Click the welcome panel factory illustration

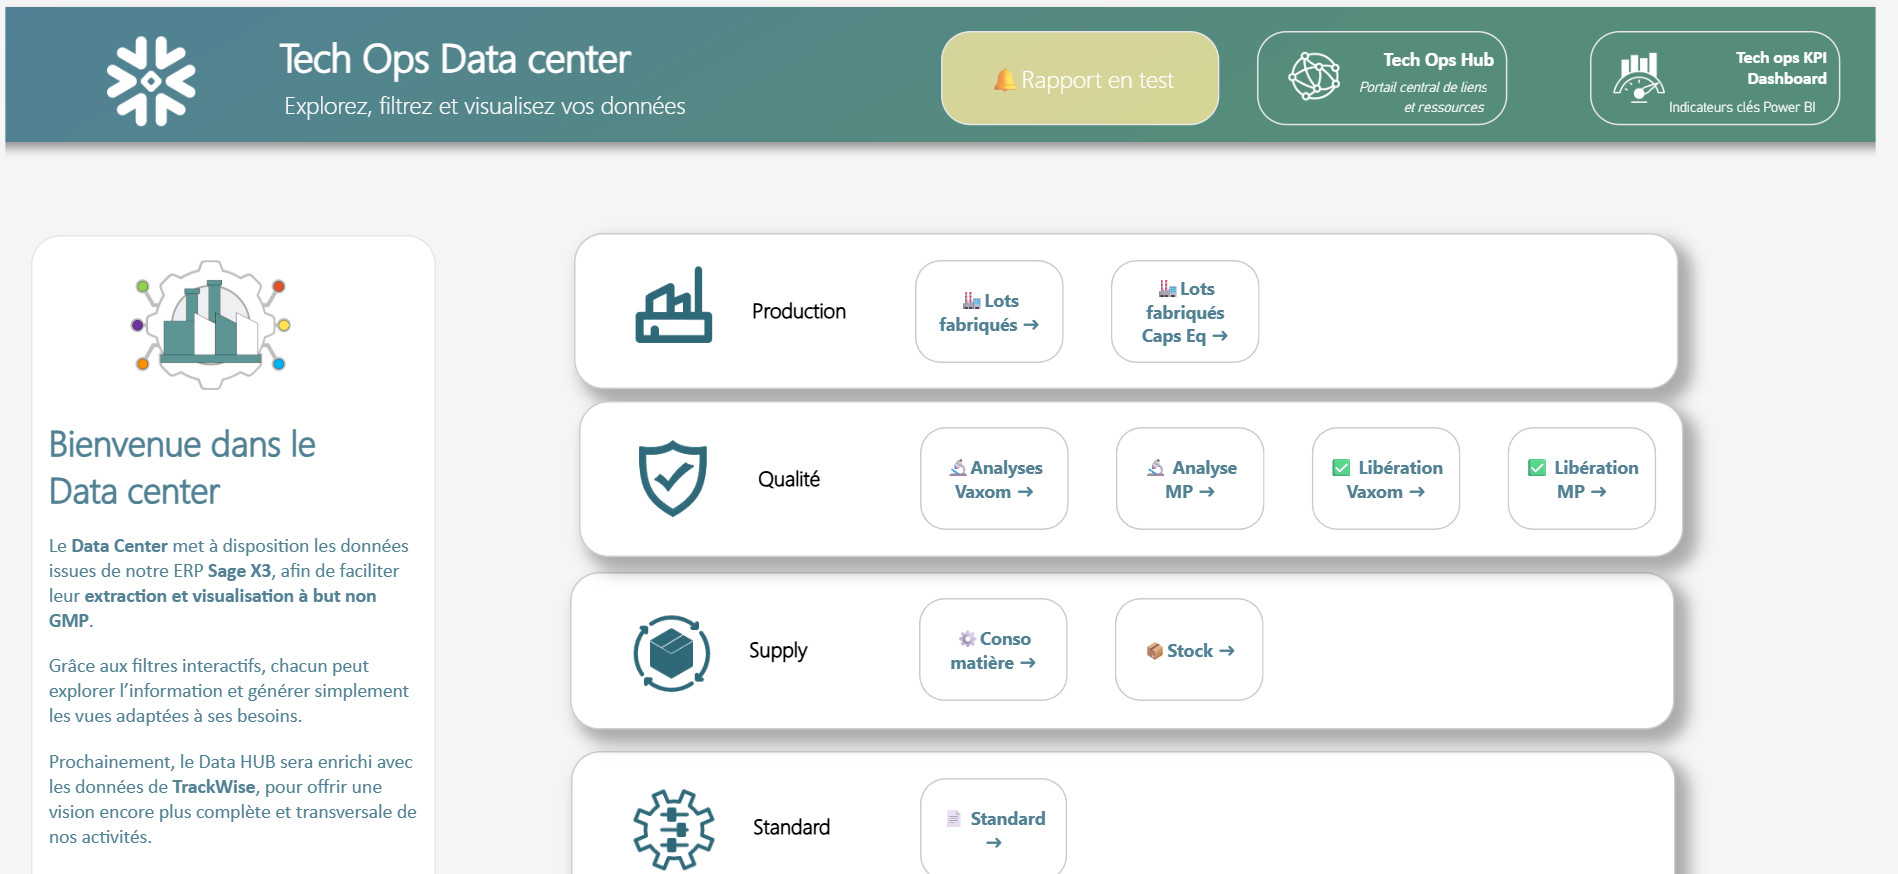pyautogui.click(x=211, y=324)
